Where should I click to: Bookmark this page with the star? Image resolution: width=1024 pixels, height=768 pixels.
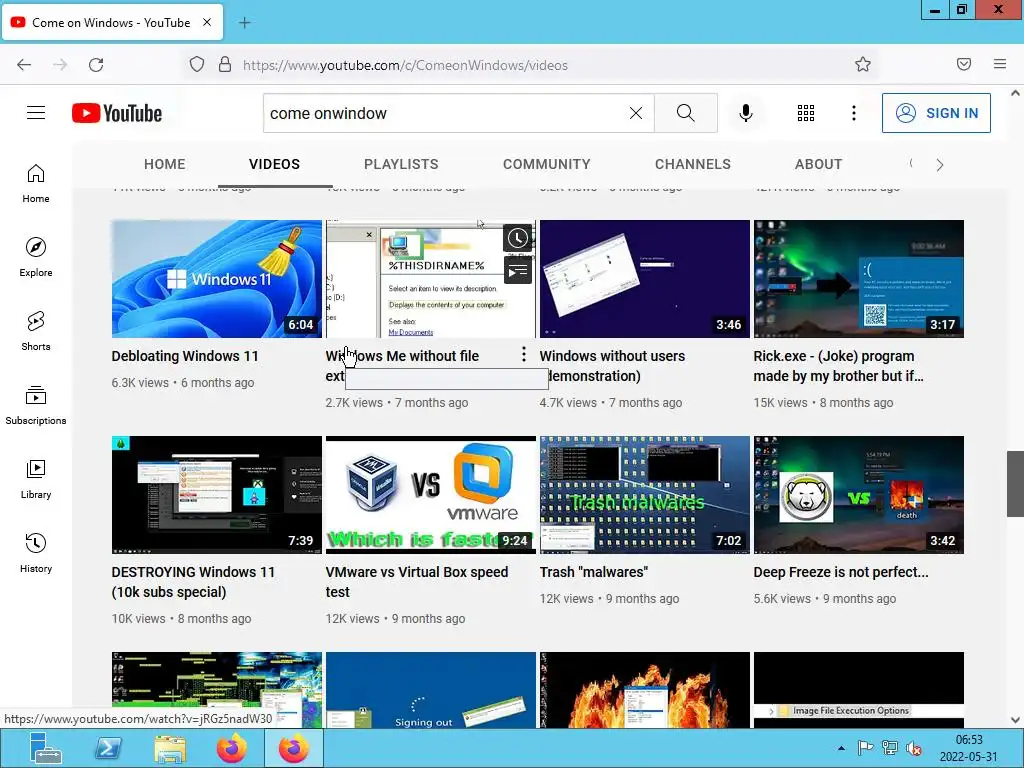tap(863, 64)
